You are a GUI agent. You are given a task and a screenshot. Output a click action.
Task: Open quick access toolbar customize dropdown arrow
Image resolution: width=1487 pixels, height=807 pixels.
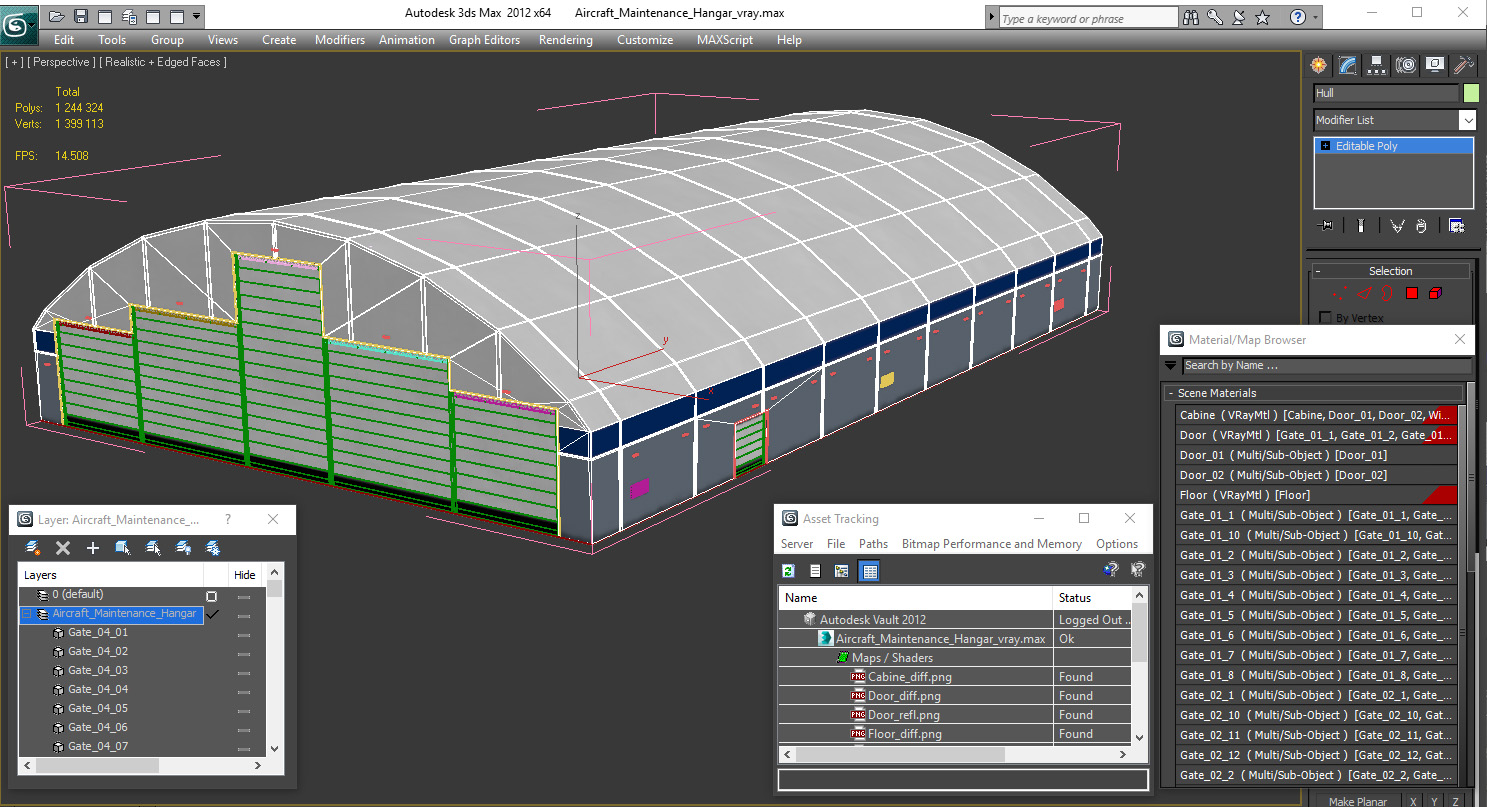196,16
